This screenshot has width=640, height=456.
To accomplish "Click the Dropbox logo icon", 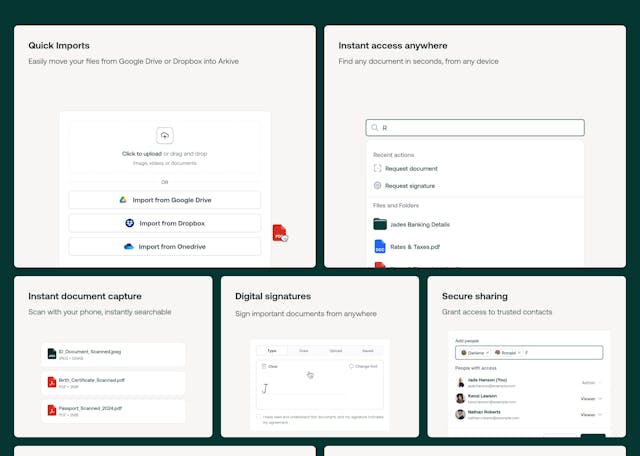I will tap(129, 223).
